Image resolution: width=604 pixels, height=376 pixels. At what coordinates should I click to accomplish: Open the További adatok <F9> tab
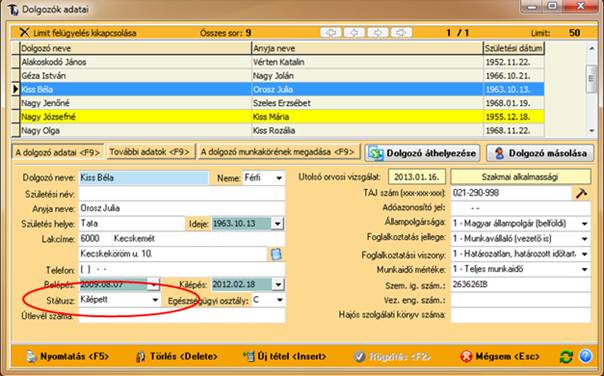tap(150, 152)
